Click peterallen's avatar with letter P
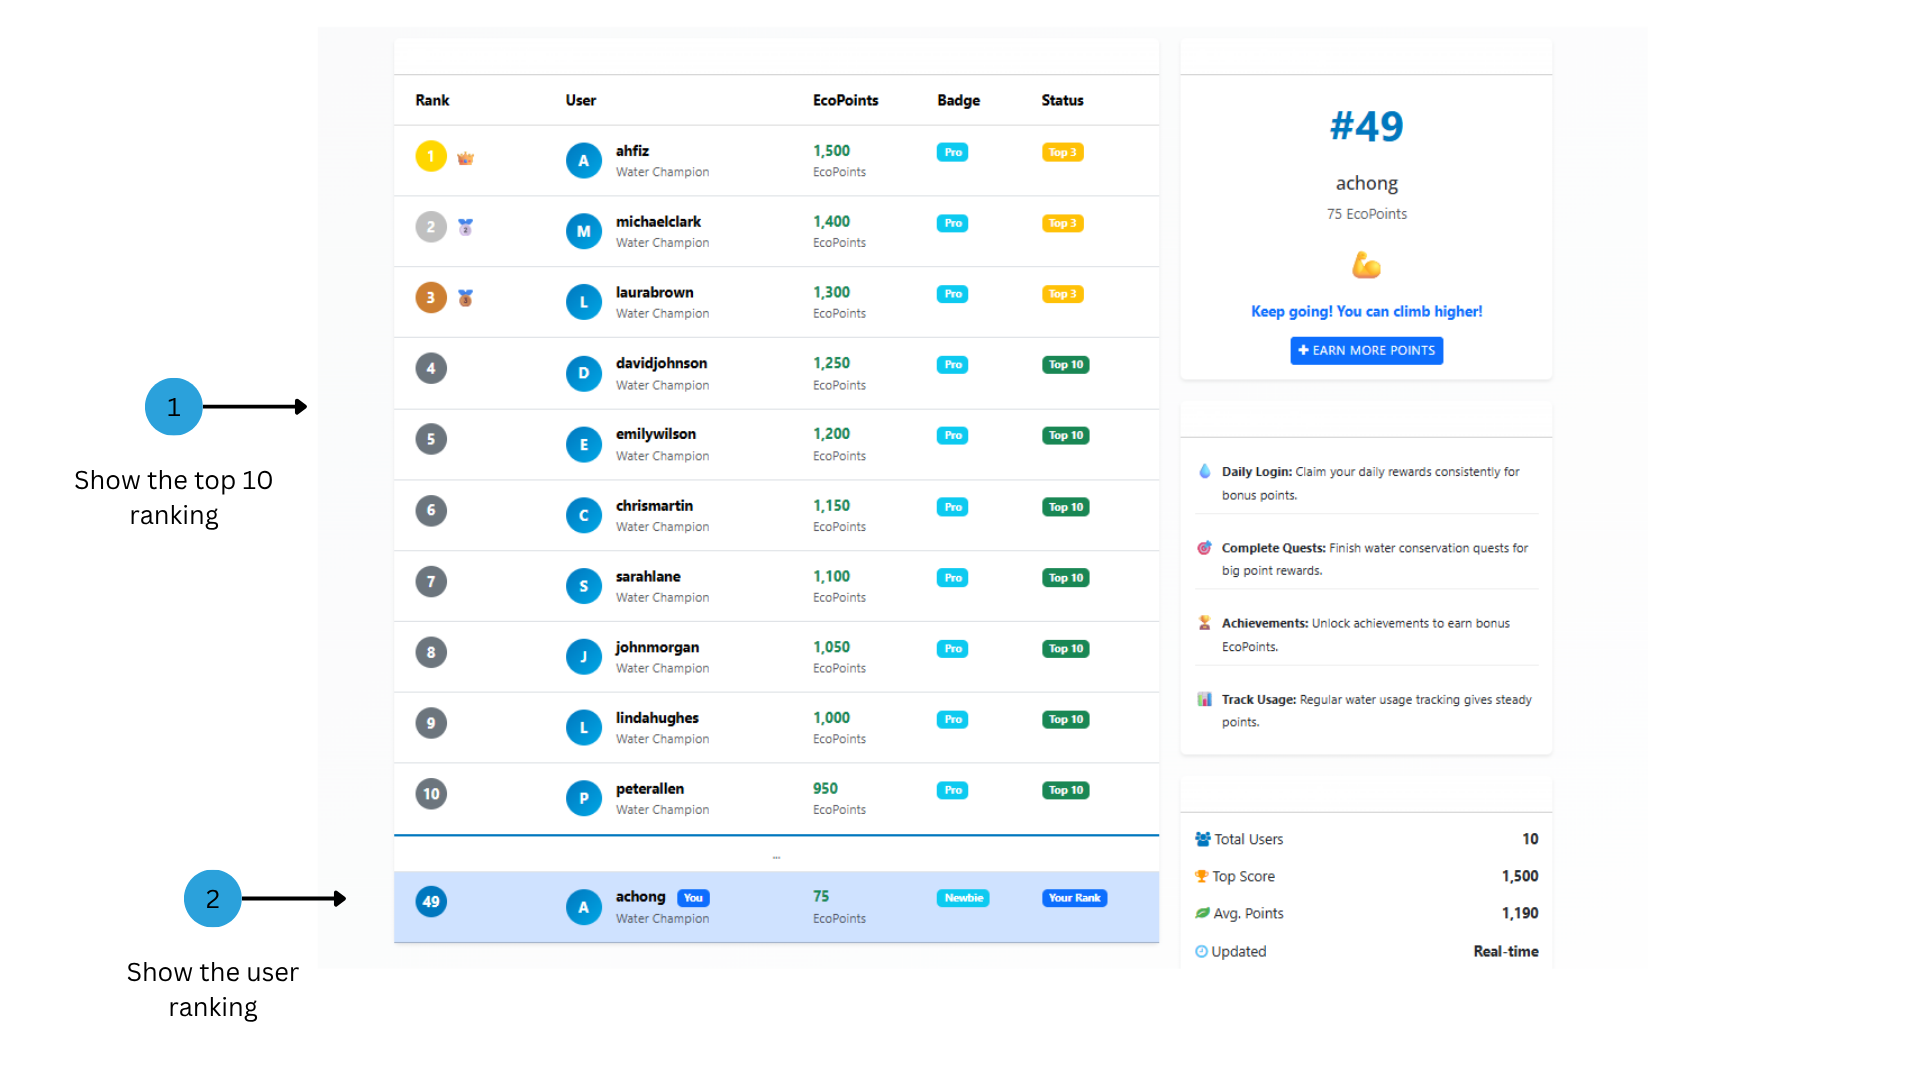 pos(584,798)
